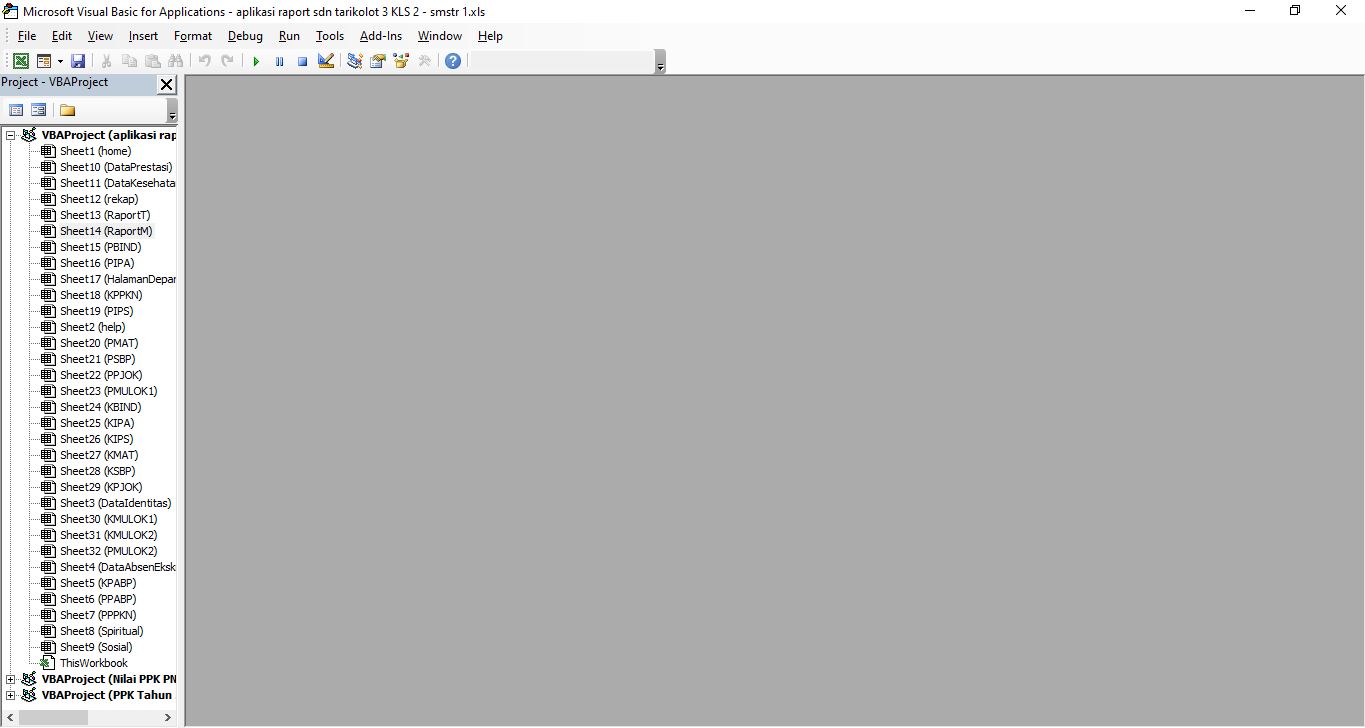Screen dimensions: 1365x728
Task: Click the Insert UserForm toolbar icon
Action: 44,61
